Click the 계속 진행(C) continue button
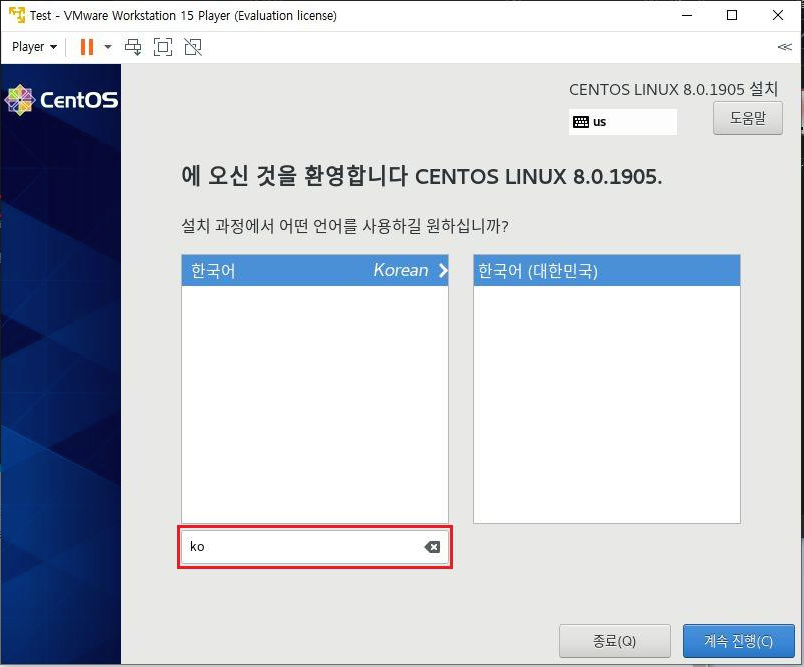This screenshot has width=804, height=667. click(738, 641)
